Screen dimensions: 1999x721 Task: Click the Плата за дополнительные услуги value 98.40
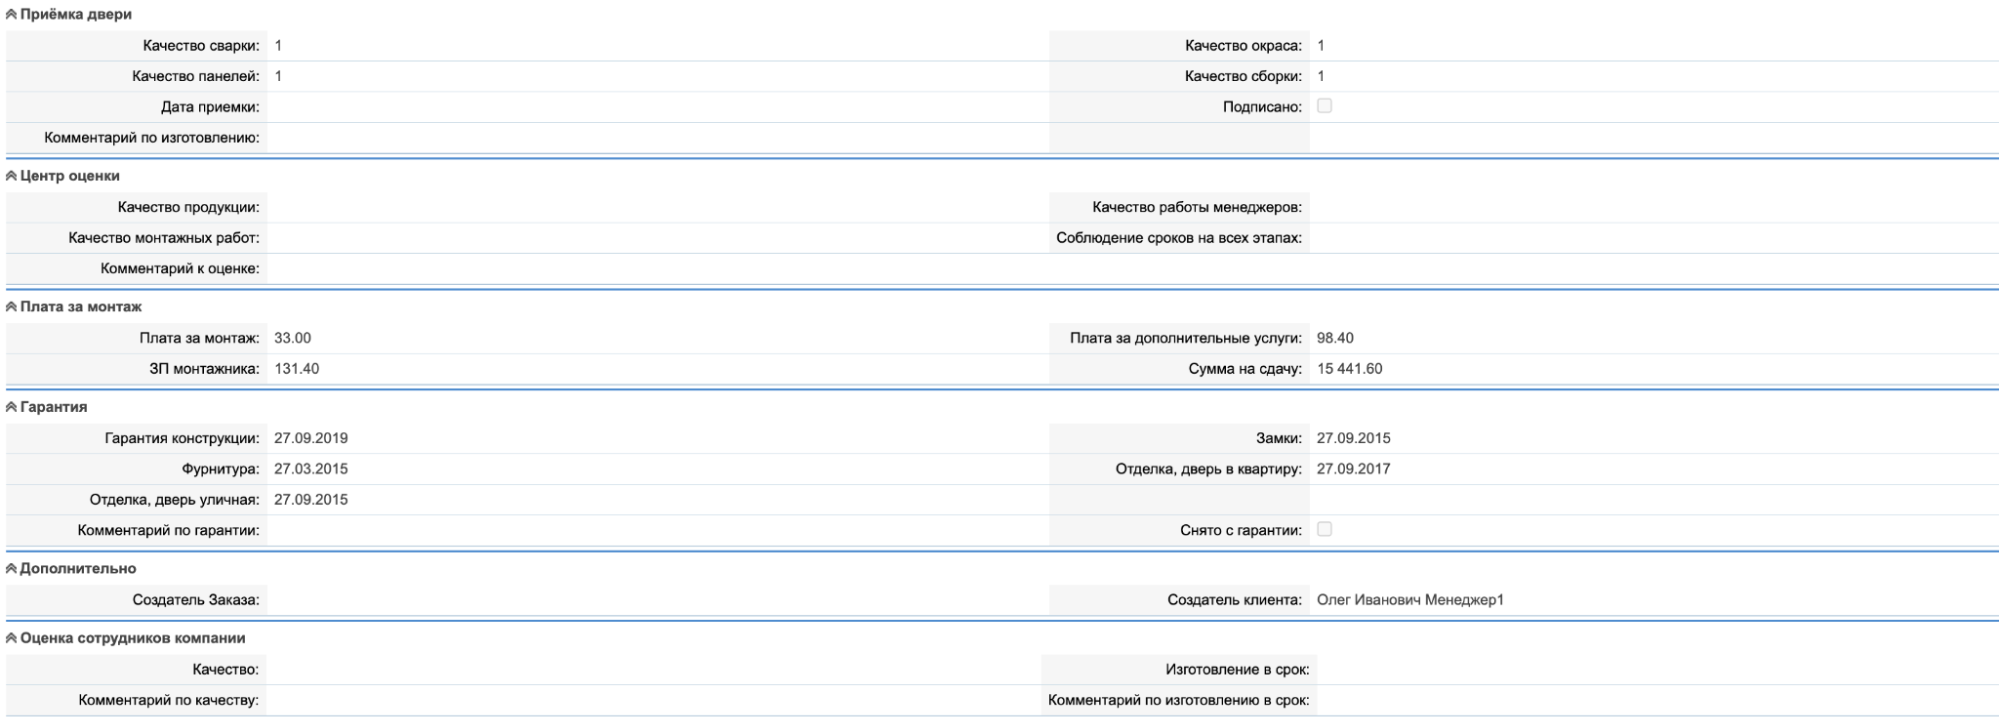(1335, 338)
